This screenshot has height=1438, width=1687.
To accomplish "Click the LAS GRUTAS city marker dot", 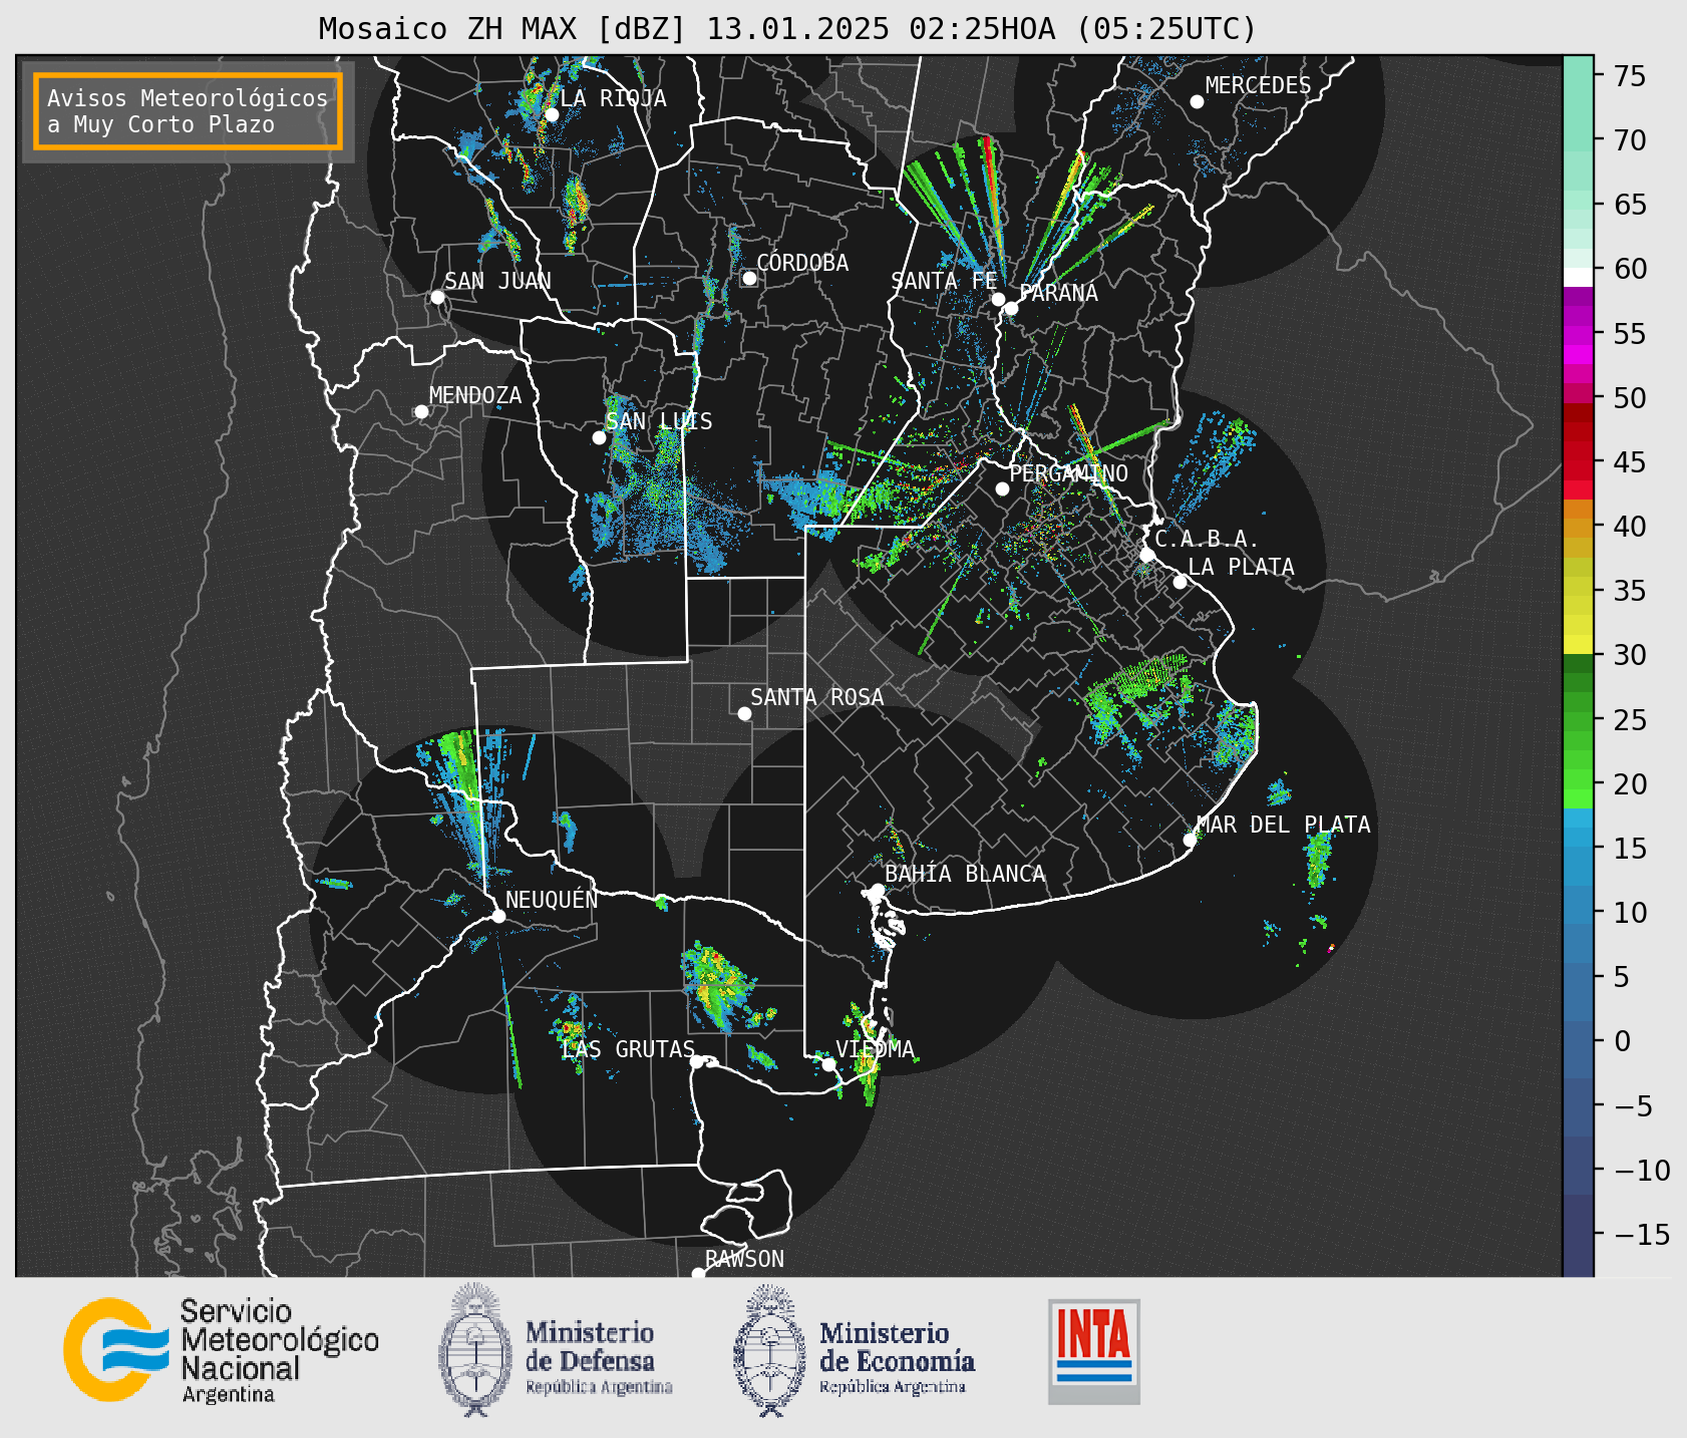I will (x=697, y=1062).
